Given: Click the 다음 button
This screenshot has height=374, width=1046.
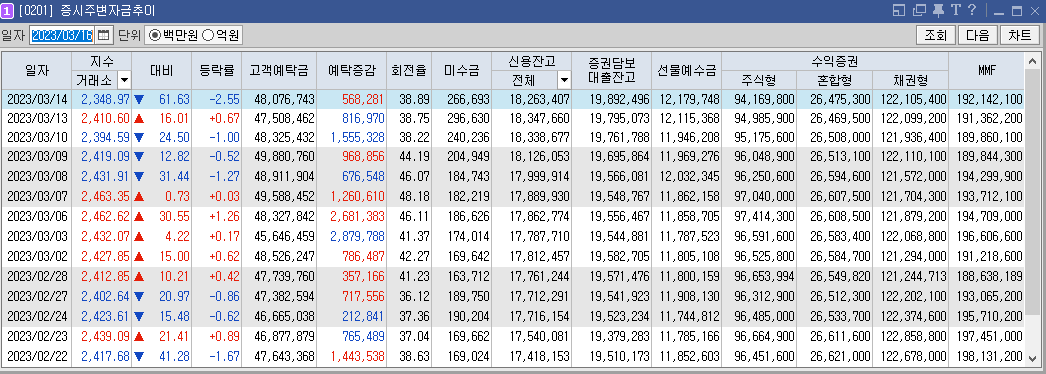Looking at the screenshot, I should coord(978,35).
